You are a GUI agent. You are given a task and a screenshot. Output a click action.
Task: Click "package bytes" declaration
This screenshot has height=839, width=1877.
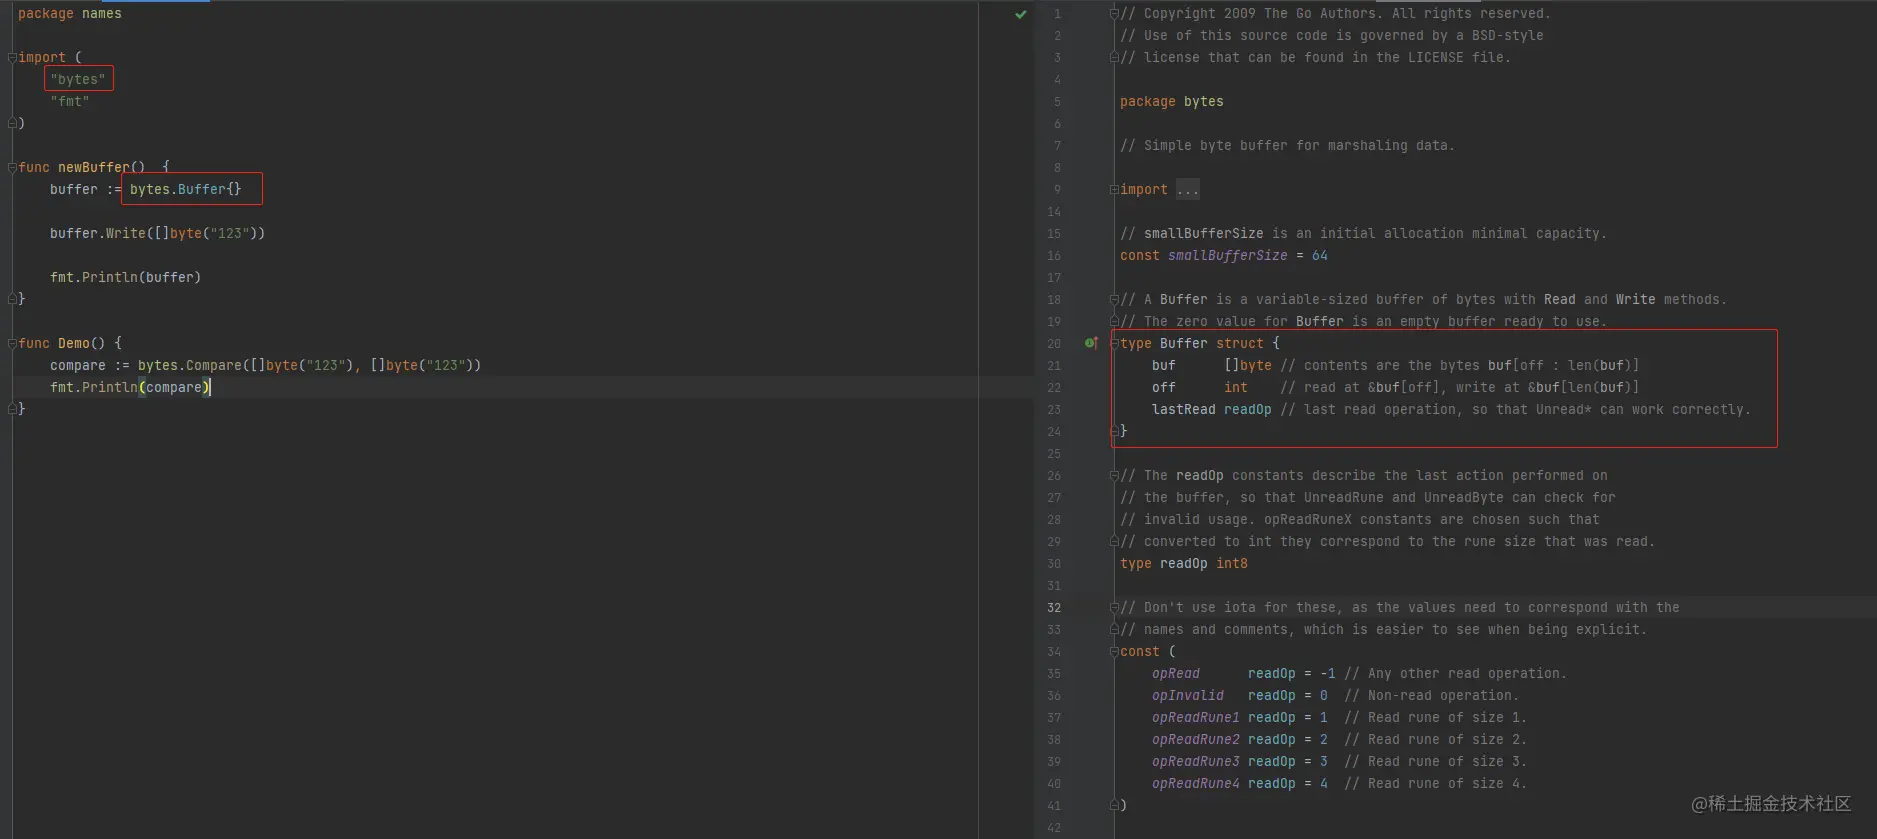click(1172, 102)
